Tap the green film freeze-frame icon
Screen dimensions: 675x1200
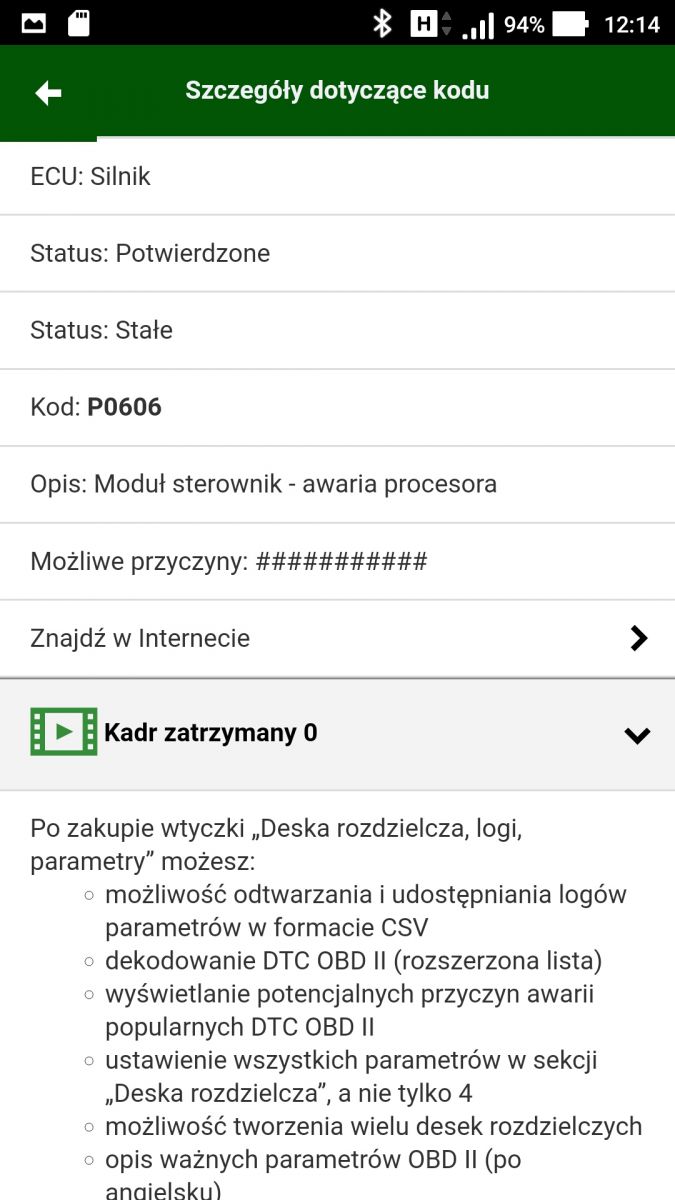pyautogui.click(x=64, y=732)
